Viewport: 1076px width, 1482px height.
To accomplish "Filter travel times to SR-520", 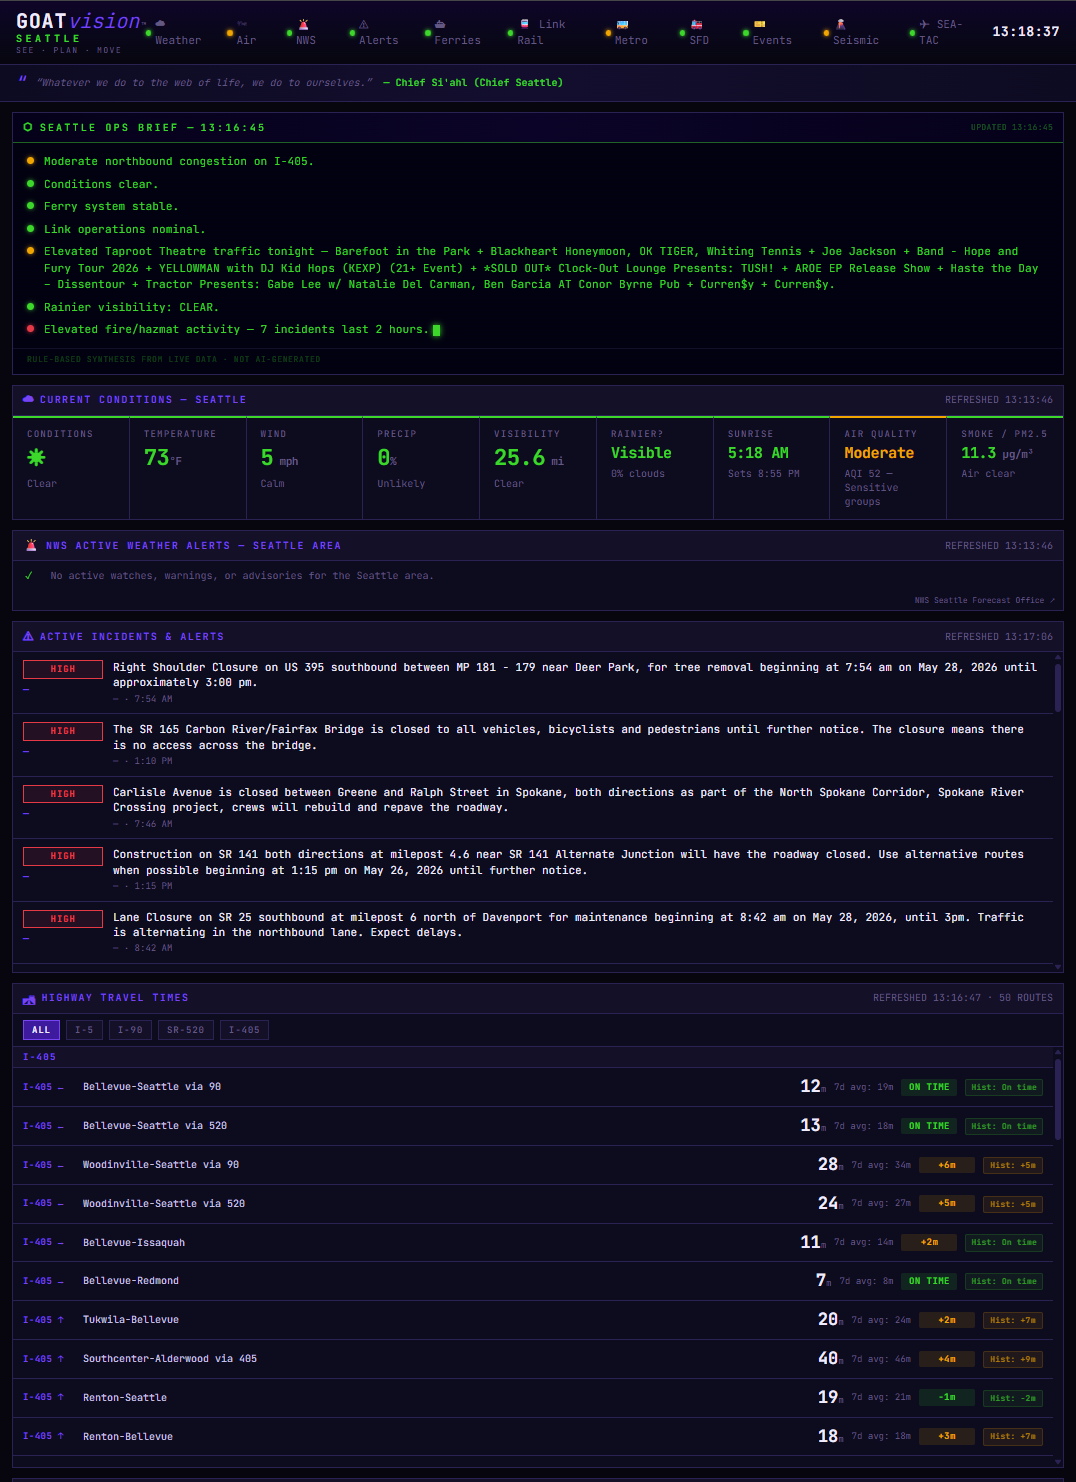I will pyautogui.click(x=186, y=1030).
